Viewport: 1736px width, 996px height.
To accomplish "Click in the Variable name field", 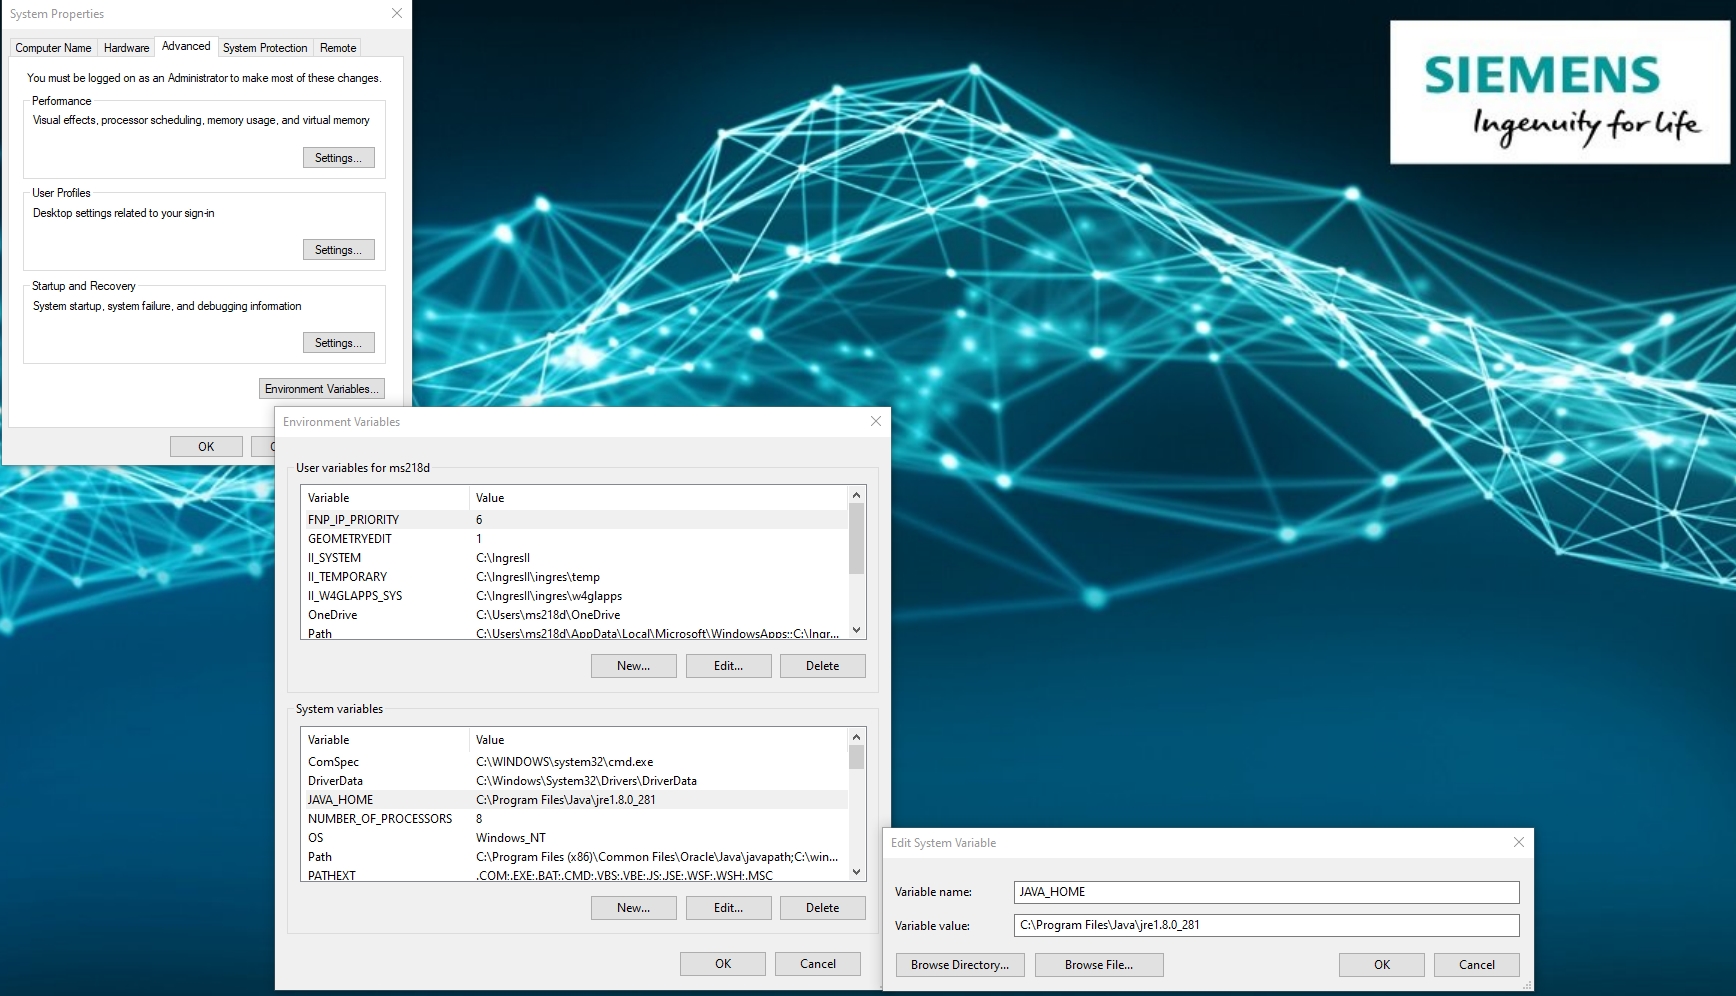I will (x=1266, y=892).
